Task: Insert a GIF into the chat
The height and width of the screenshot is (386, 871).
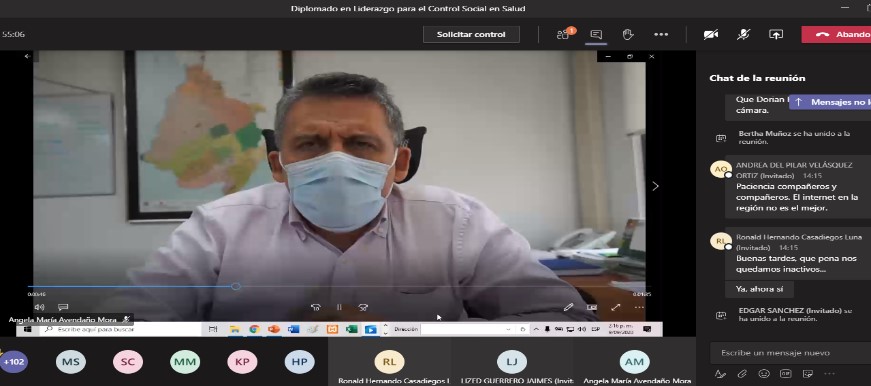Action: pos(785,374)
